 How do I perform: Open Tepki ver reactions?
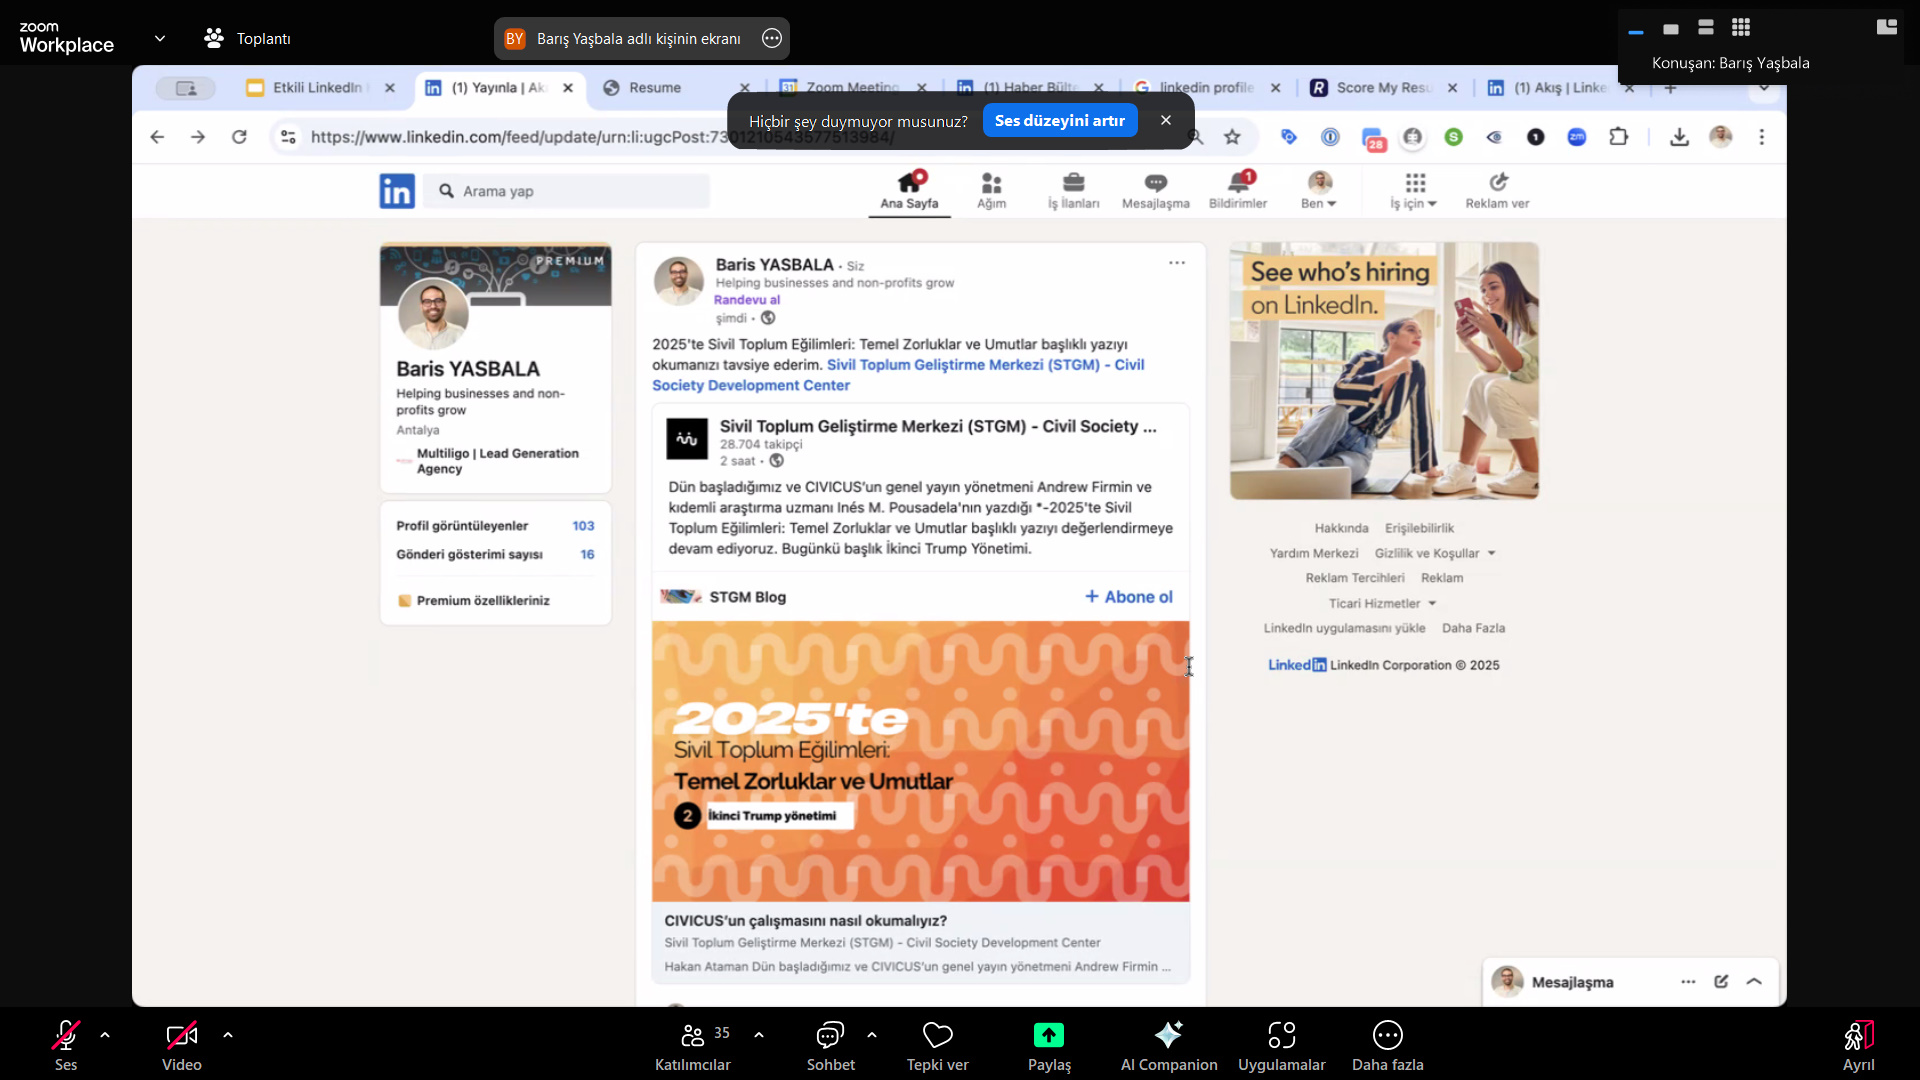[x=938, y=1045]
